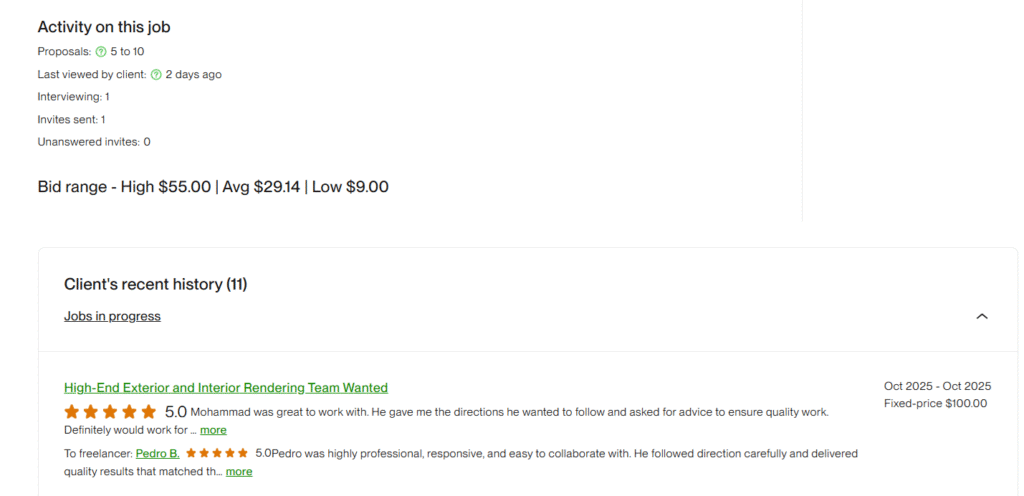This screenshot has width=1024, height=496.
Task: Click the Interviewing: 1 line
Action: click(73, 97)
